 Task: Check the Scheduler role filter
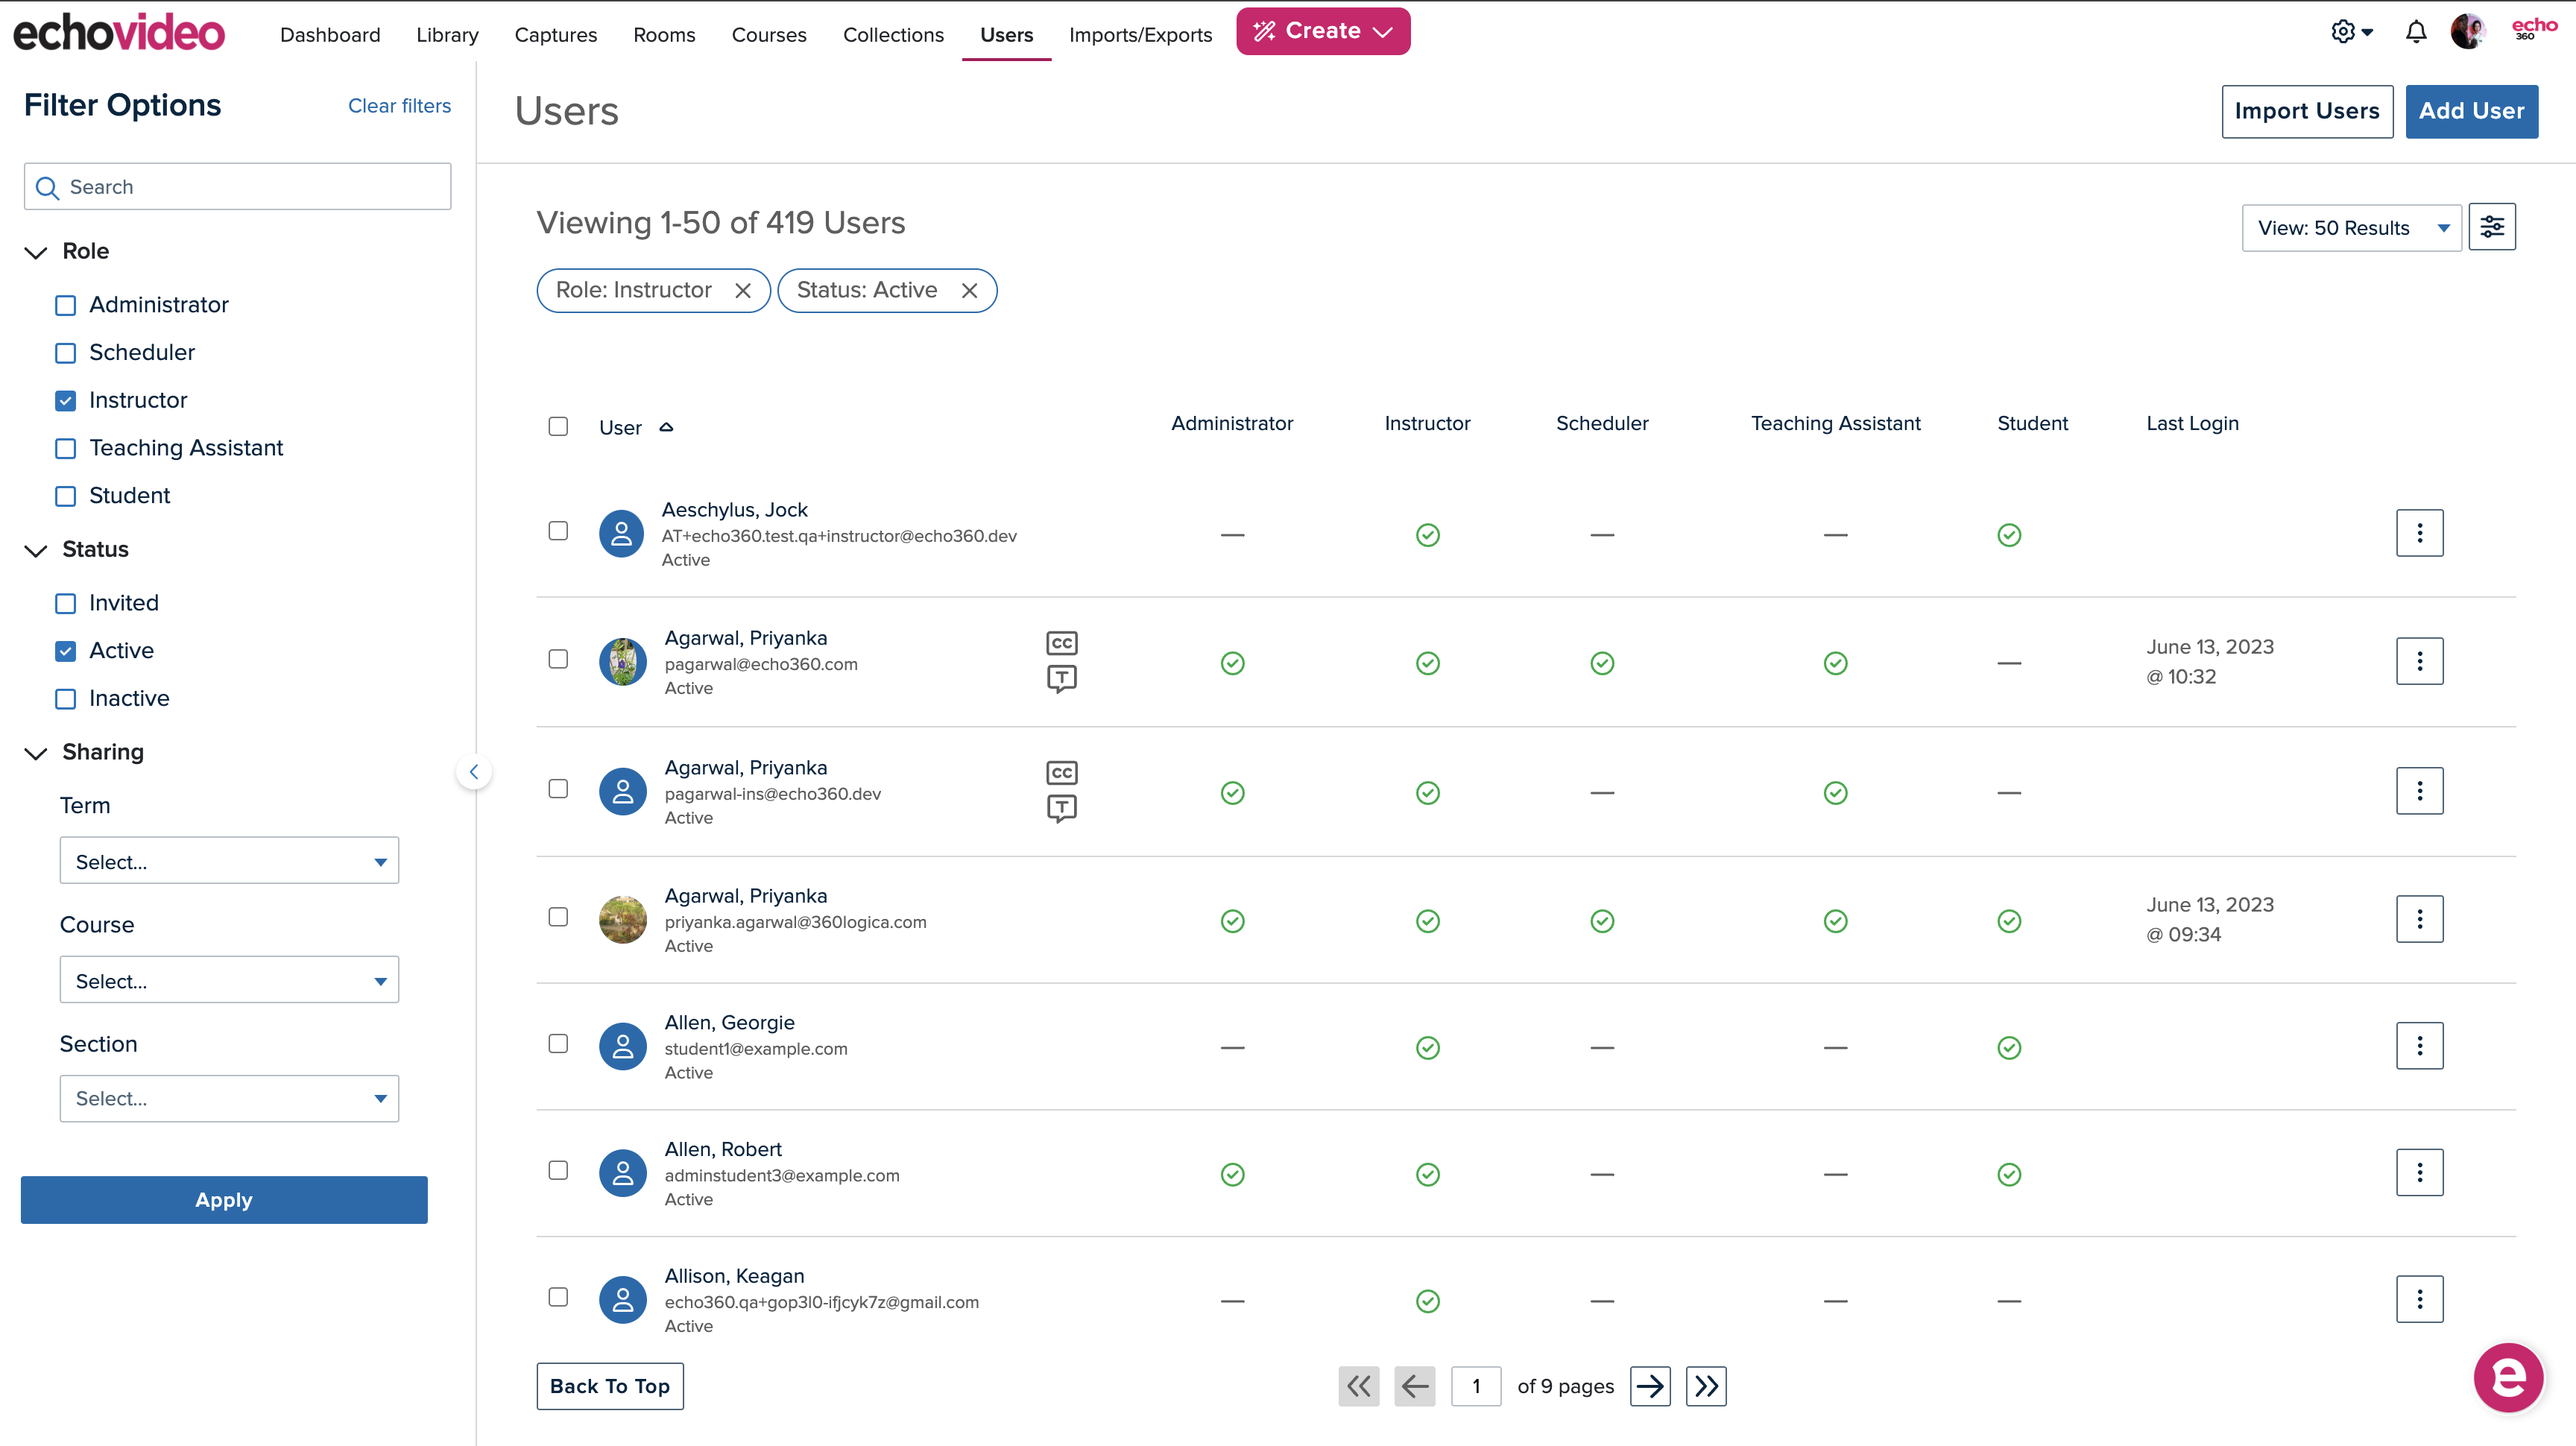click(x=65, y=353)
